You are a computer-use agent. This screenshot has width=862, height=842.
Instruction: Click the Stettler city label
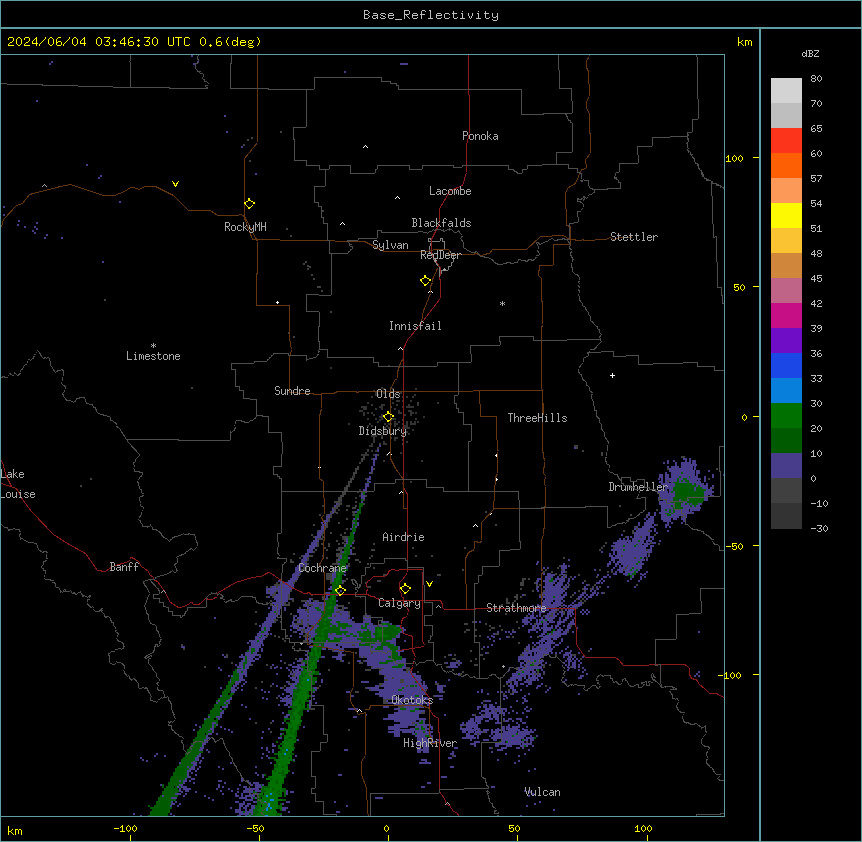coord(634,237)
